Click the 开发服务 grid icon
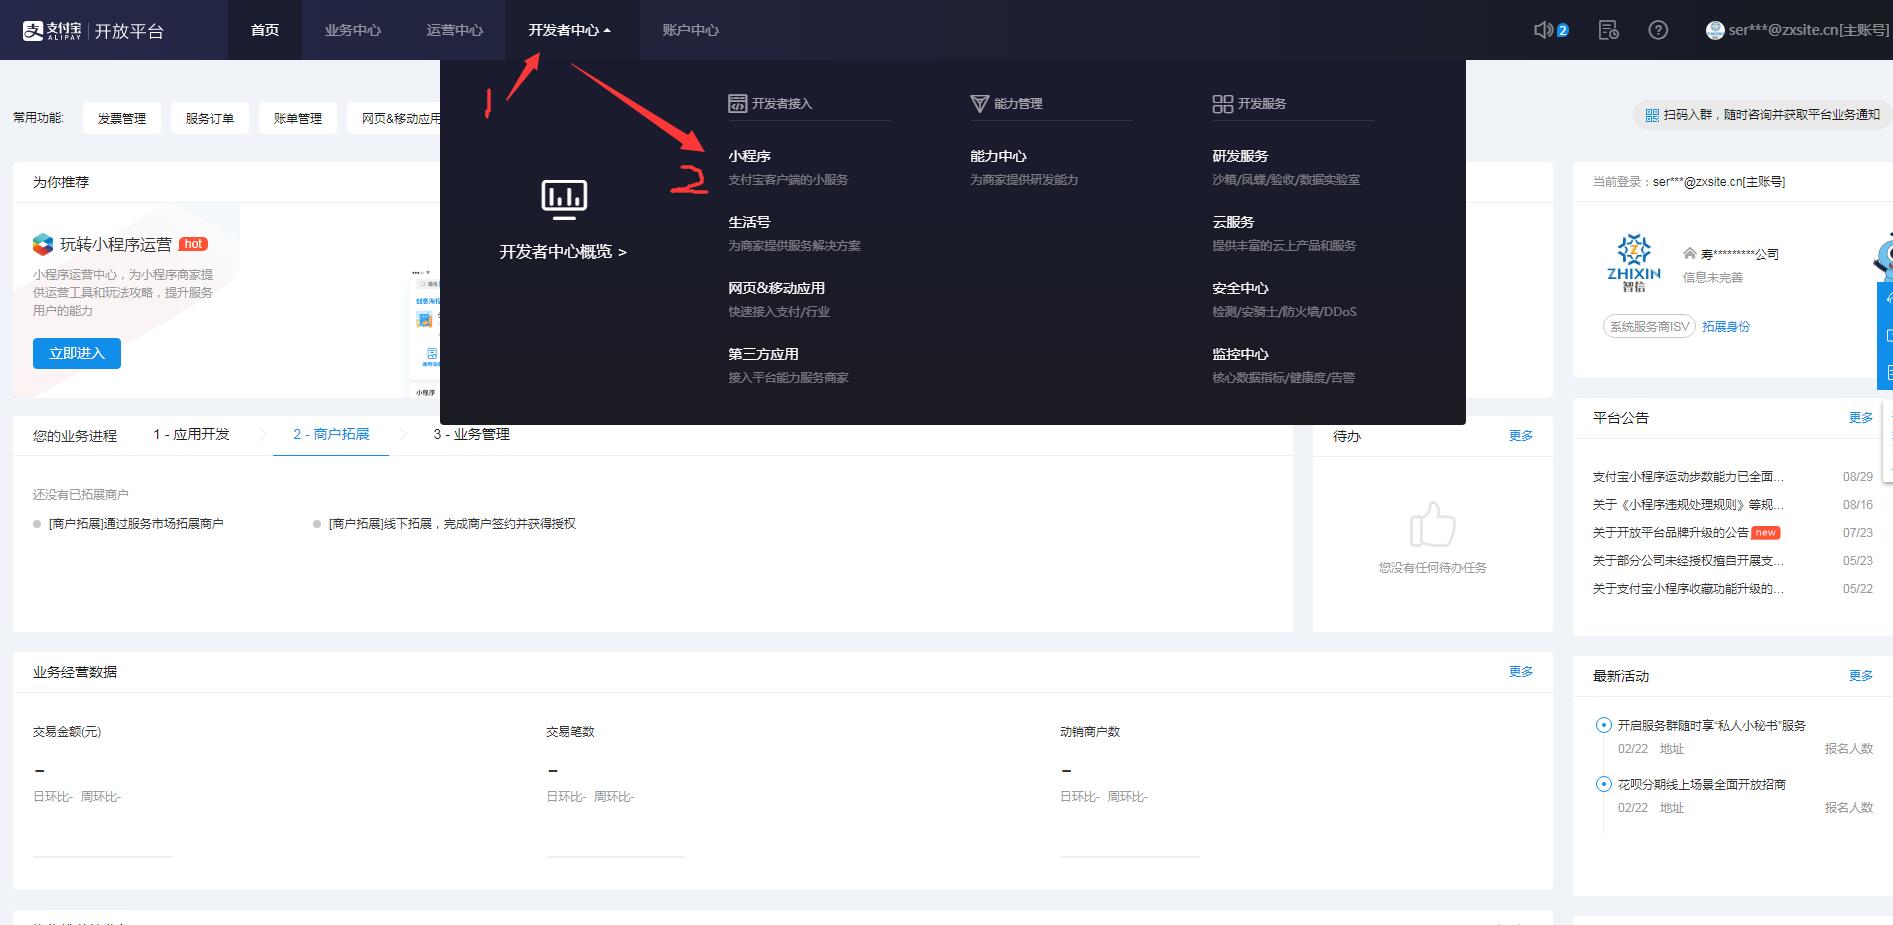 coord(1222,103)
